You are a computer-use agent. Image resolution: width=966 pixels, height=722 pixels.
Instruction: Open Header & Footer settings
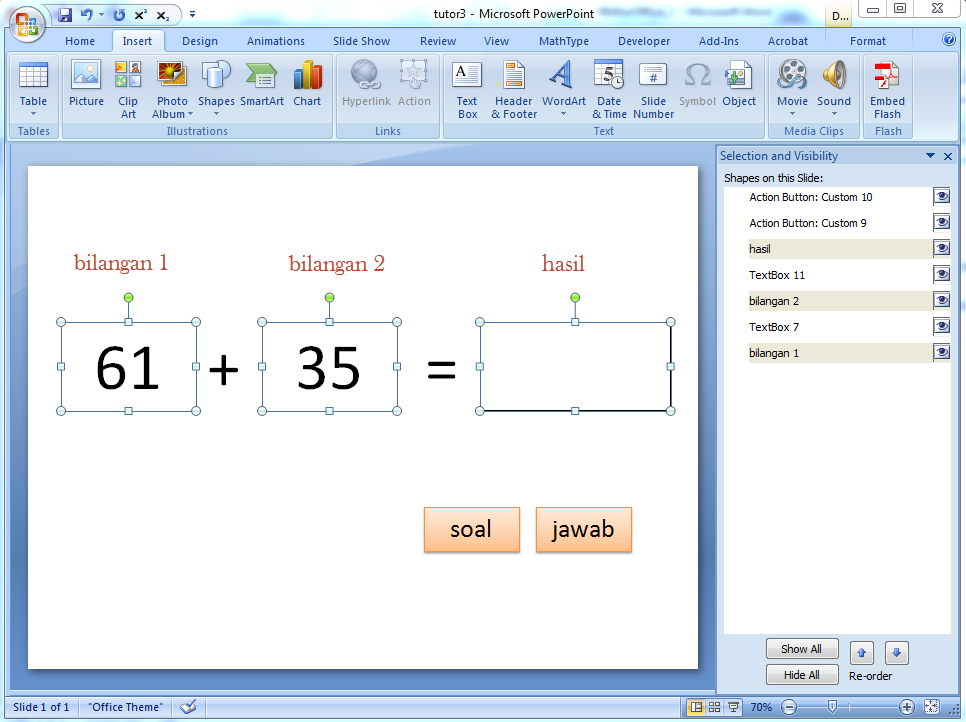click(x=514, y=88)
